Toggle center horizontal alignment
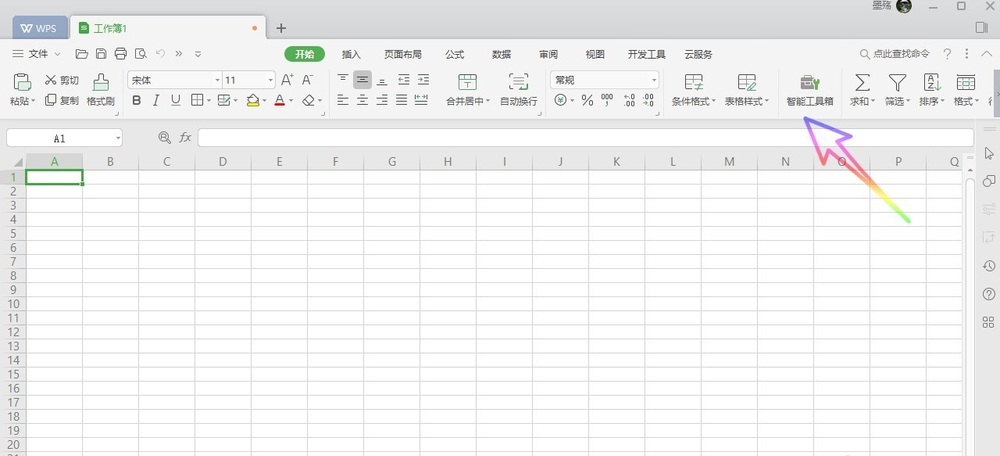The height and width of the screenshot is (456, 1000). pyautogui.click(x=362, y=100)
